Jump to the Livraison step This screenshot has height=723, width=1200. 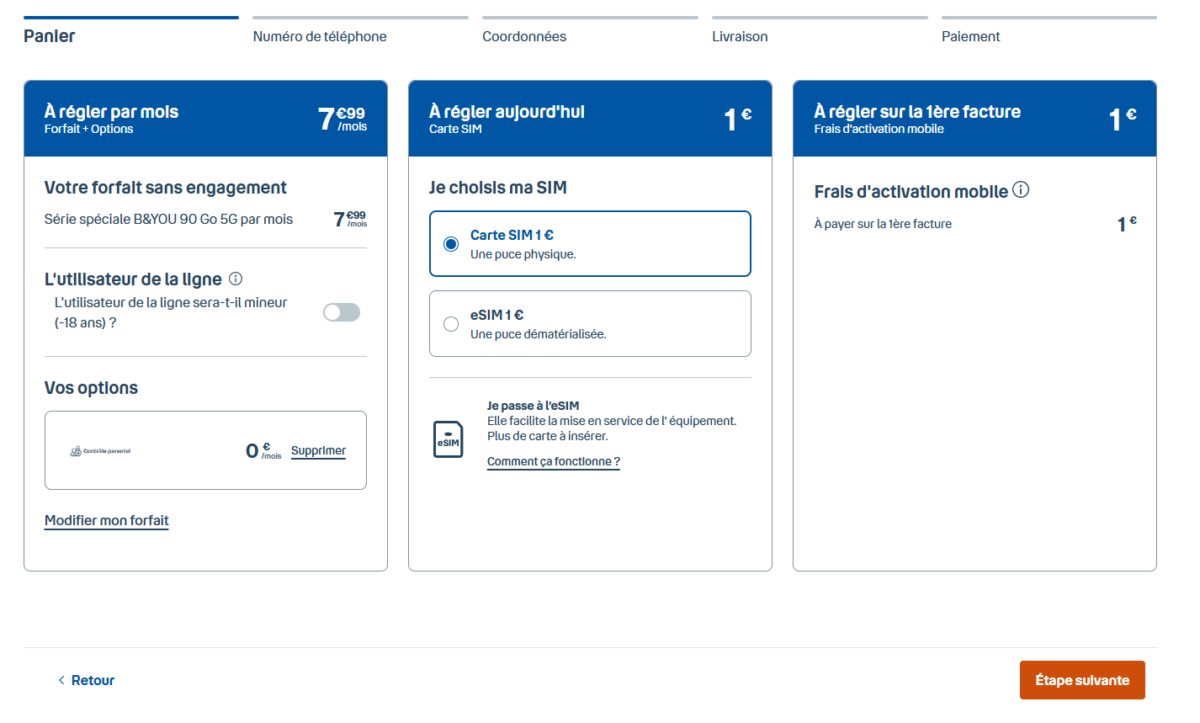click(x=739, y=36)
